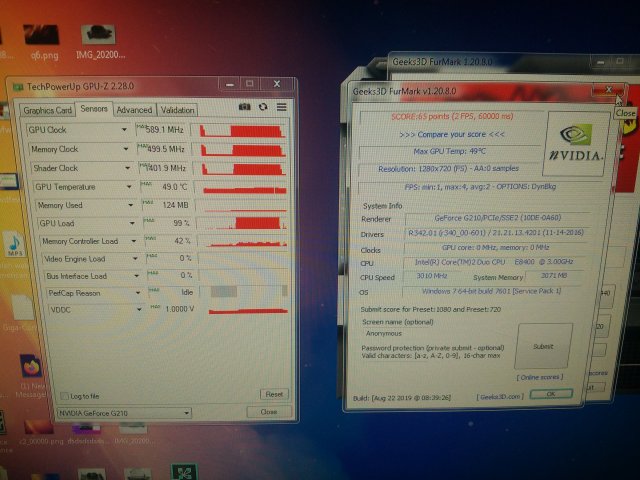Open the GPU-Z hamburger menu
Image resolution: width=640 pixels, height=480 pixels.
coord(282,107)
